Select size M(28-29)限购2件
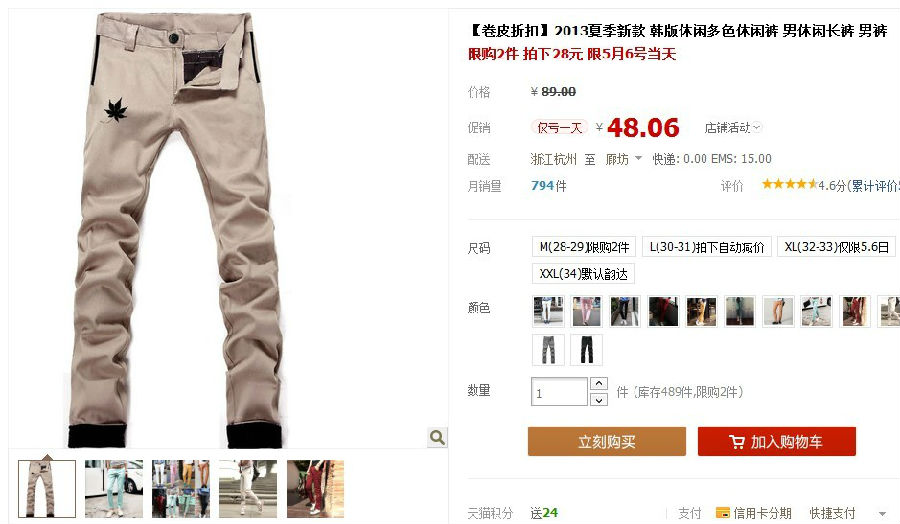Image resolution: width=900 pixels, height=524 pixels. pyautogui.click(x=584, y=247)
